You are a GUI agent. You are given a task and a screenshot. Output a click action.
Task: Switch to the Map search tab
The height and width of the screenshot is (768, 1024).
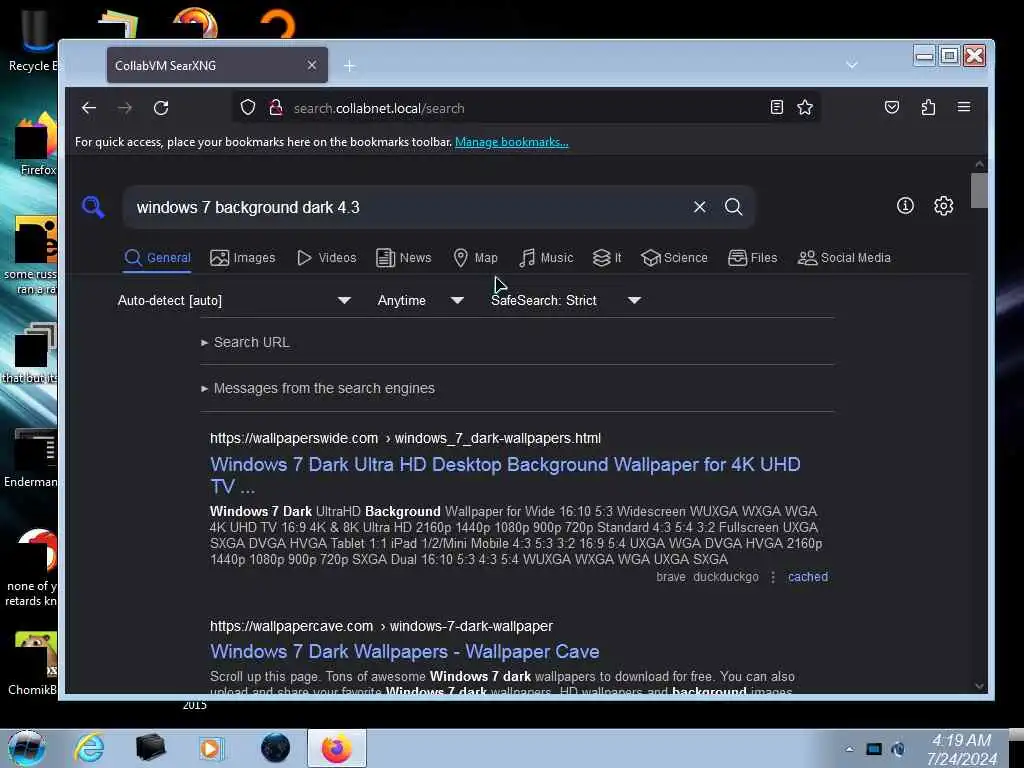tap(475, 258)
